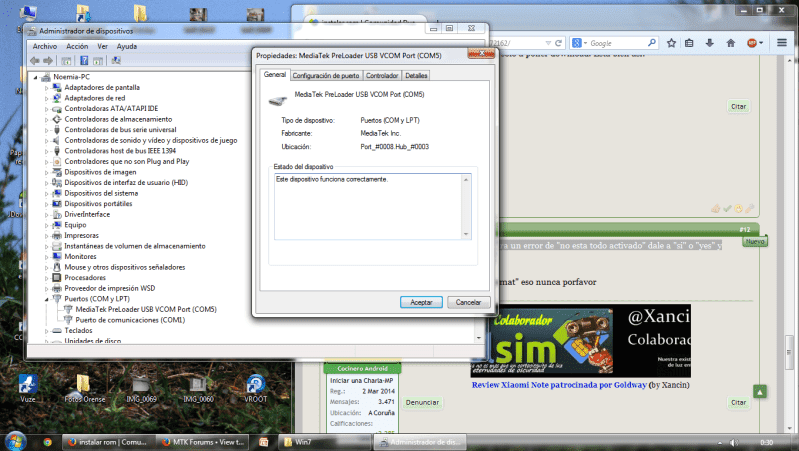799x451 pixels.
Task: Click the Firefox page vertical scrollbar
Action: tap(789, 352)
